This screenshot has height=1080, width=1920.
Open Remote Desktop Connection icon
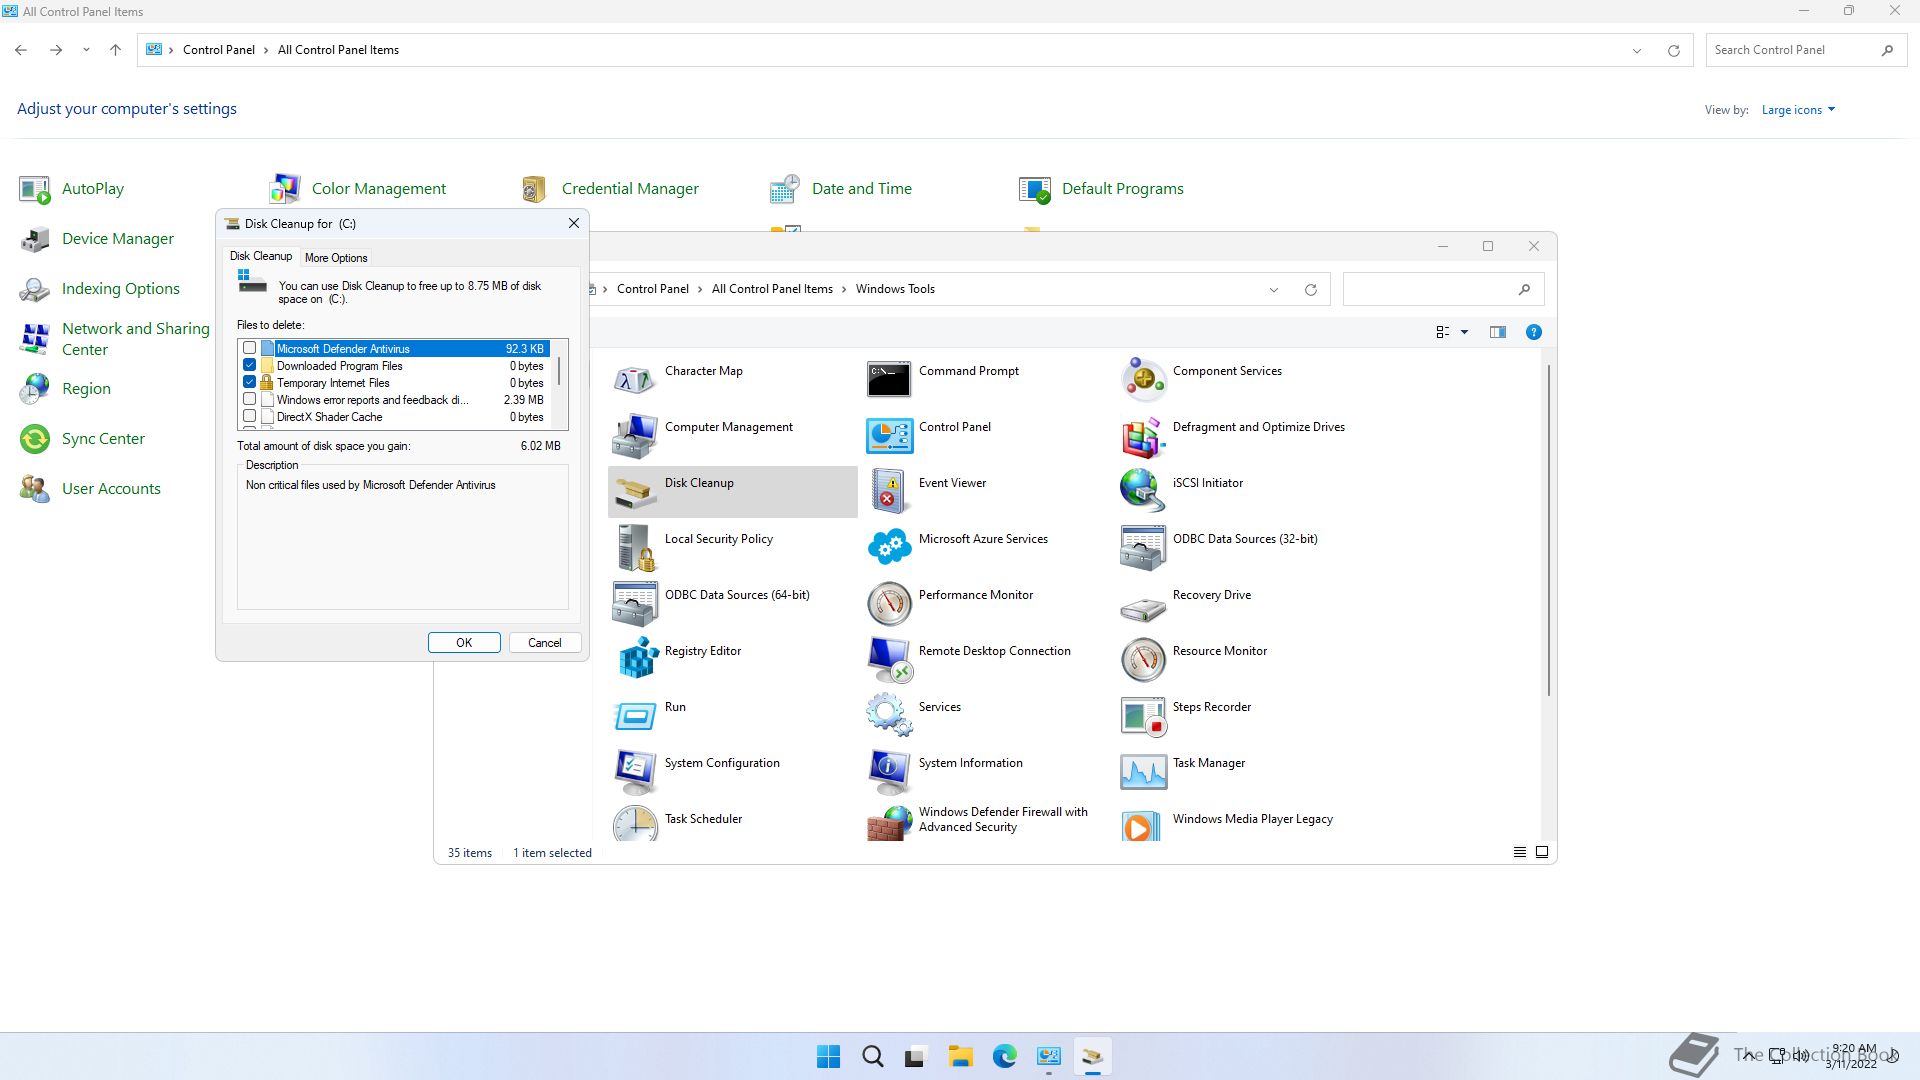coord(888,660)
